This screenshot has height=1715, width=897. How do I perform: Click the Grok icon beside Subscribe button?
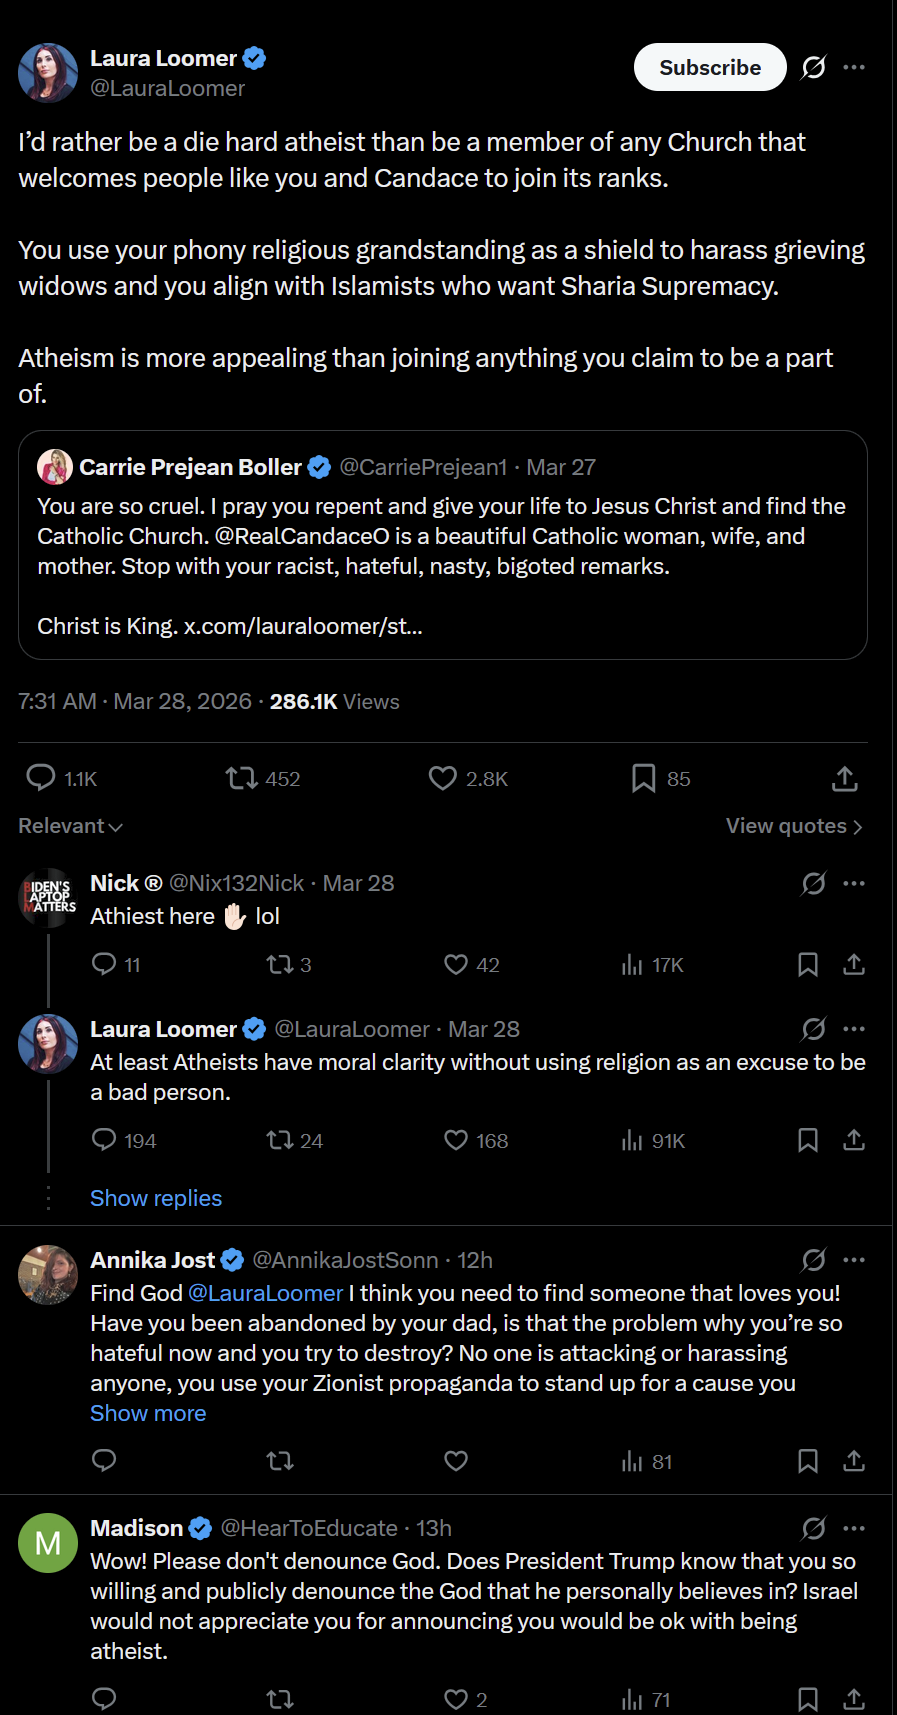tap(814, 67)
